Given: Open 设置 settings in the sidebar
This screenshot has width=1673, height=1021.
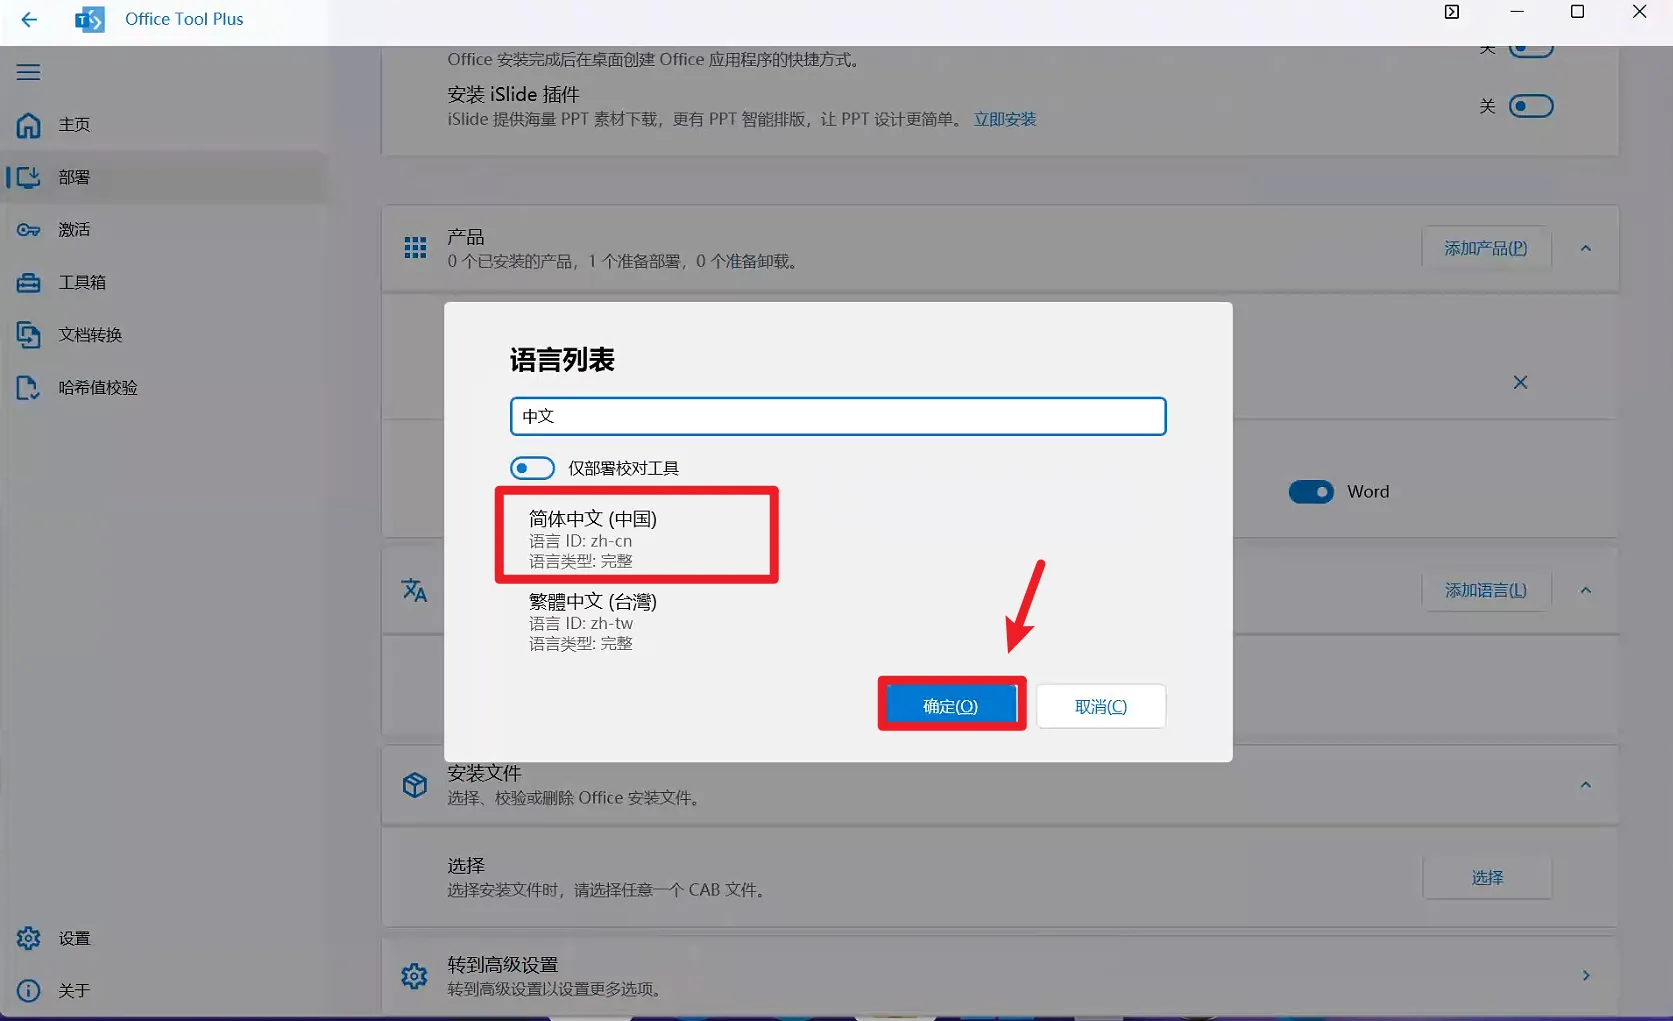Looking at the screenshot, I should (x=164, y=938).
